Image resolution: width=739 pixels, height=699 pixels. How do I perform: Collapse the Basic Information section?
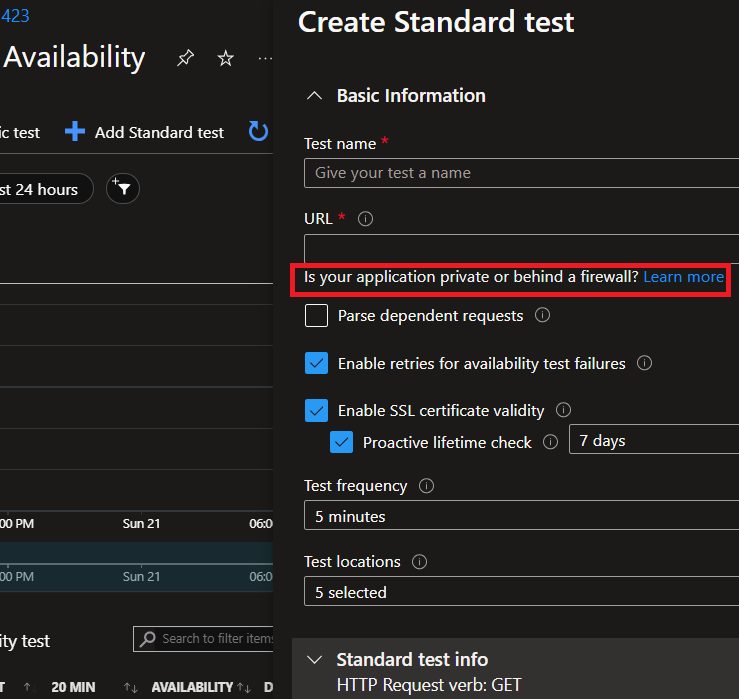pos(314,96)
